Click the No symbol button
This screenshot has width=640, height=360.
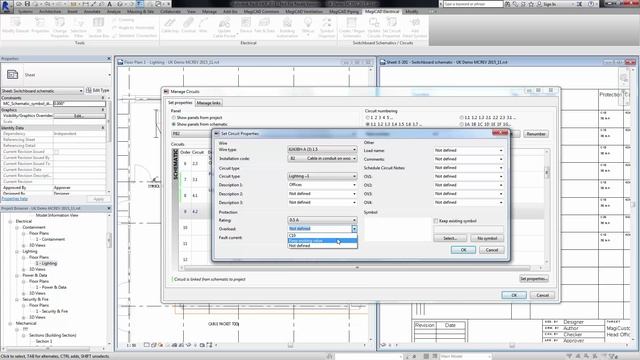[487, 238]
